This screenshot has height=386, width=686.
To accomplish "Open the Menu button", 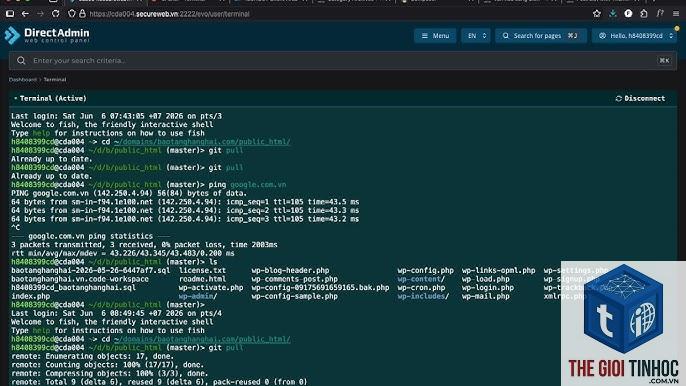I will click(x=435, y=36).
